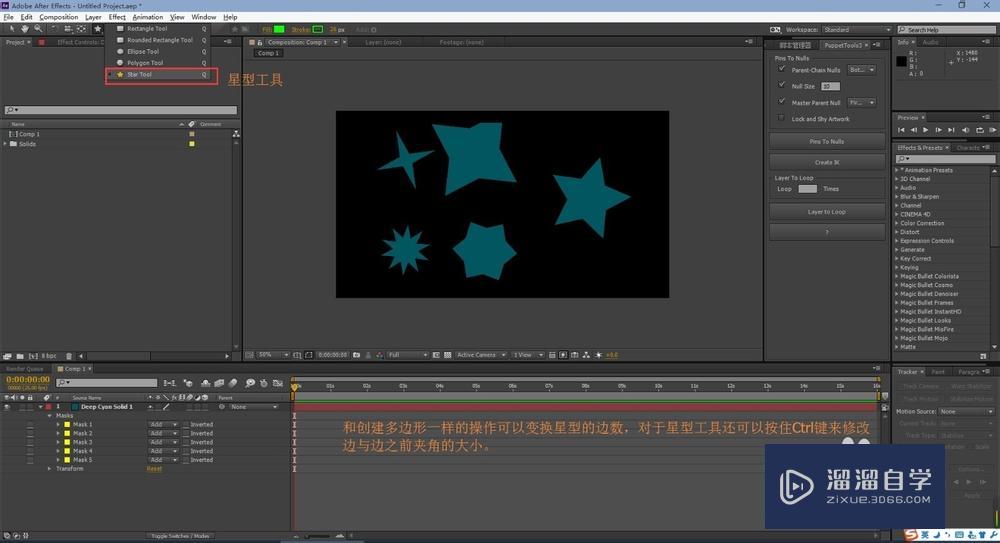This screenshot has width=1000, height=543.
Task: Click Toggle Switches / Modes button
Action: pyautogui.click(x=179, y=536)
